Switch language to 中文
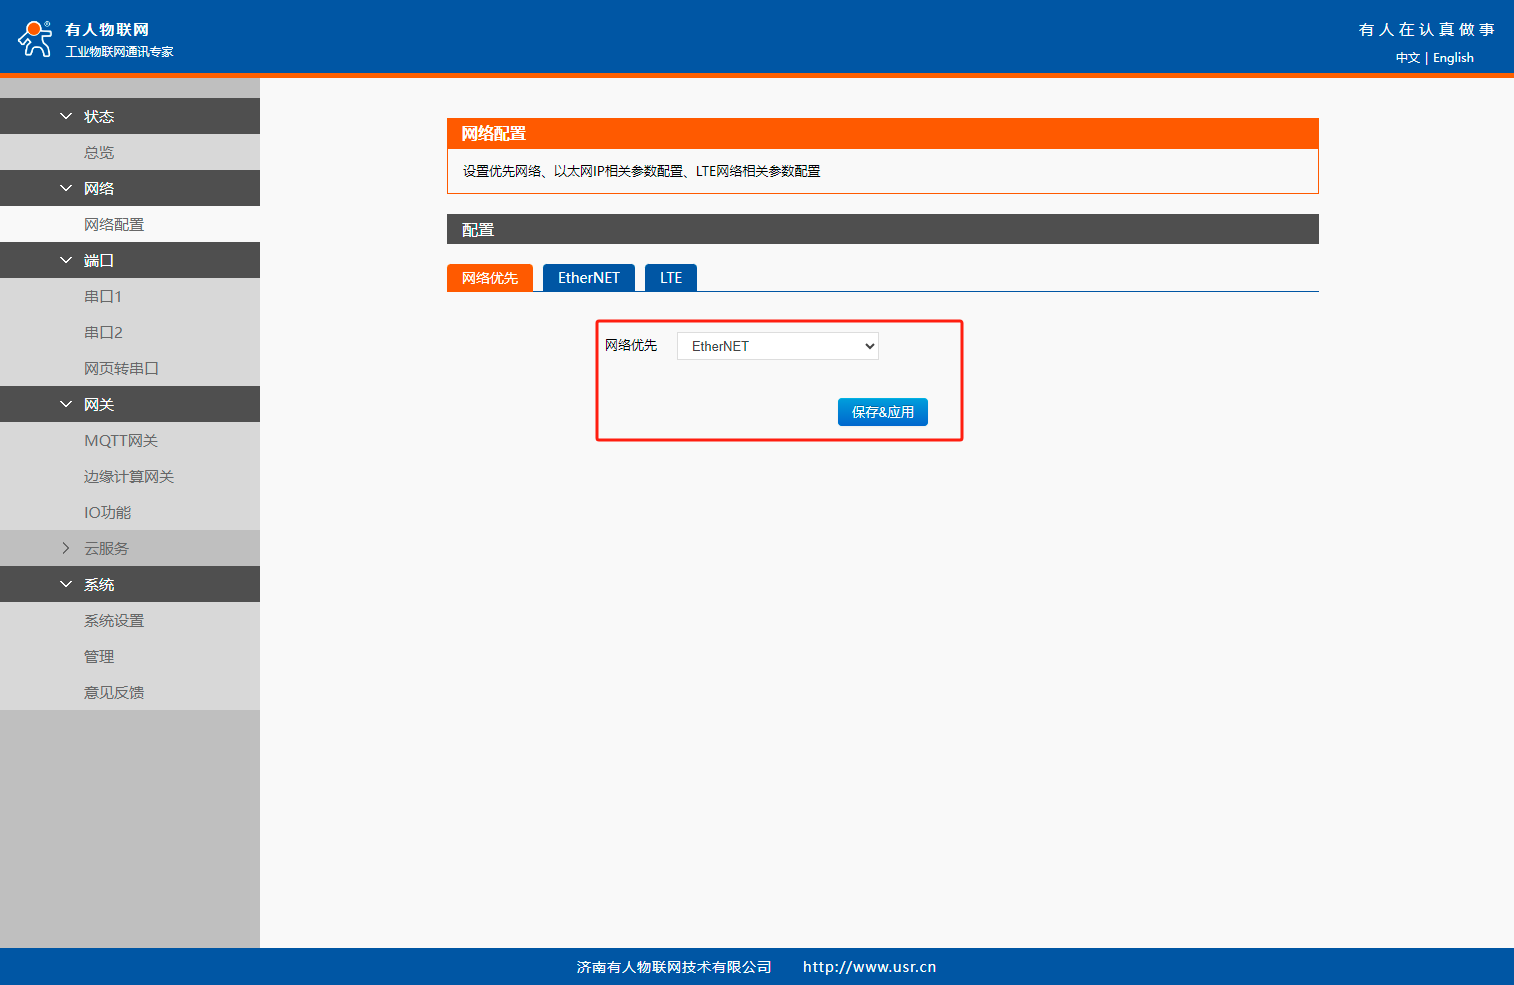This screenshot has width=1514, height=985. tap(1407, 58)
